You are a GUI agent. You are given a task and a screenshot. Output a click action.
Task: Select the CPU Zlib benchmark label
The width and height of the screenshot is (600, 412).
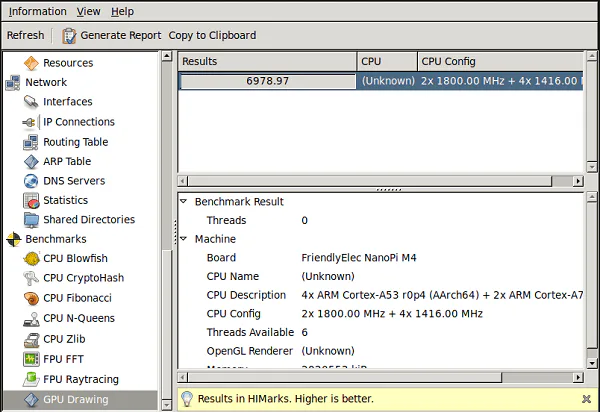pyautogui.click(x=64, y=339)
